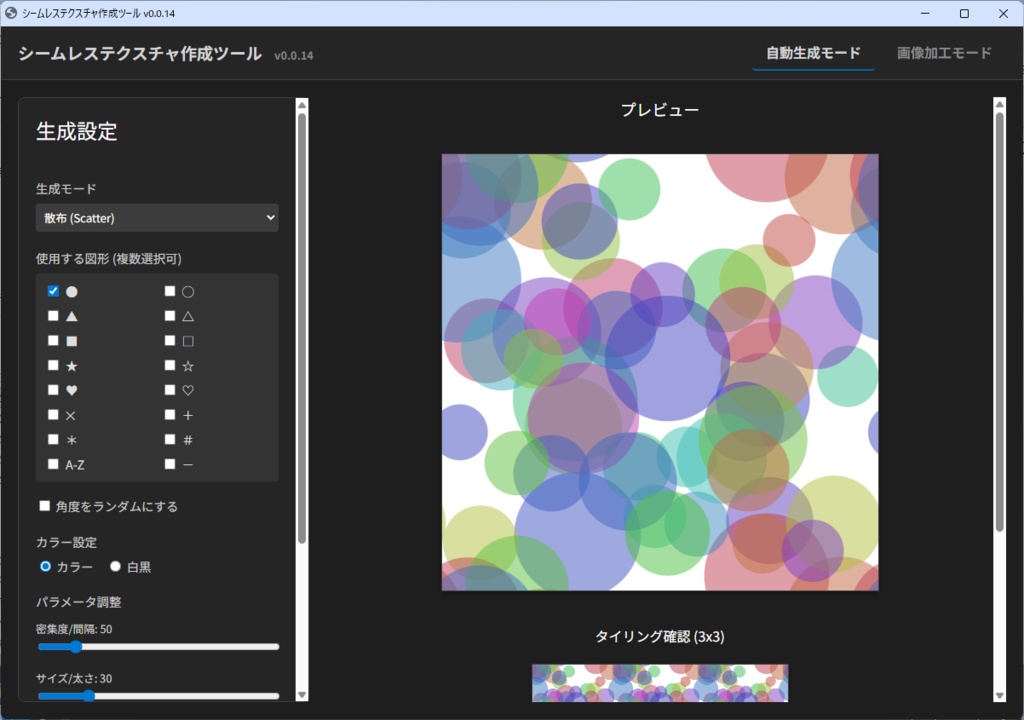Switch to 画像加工モード tab

943,54
